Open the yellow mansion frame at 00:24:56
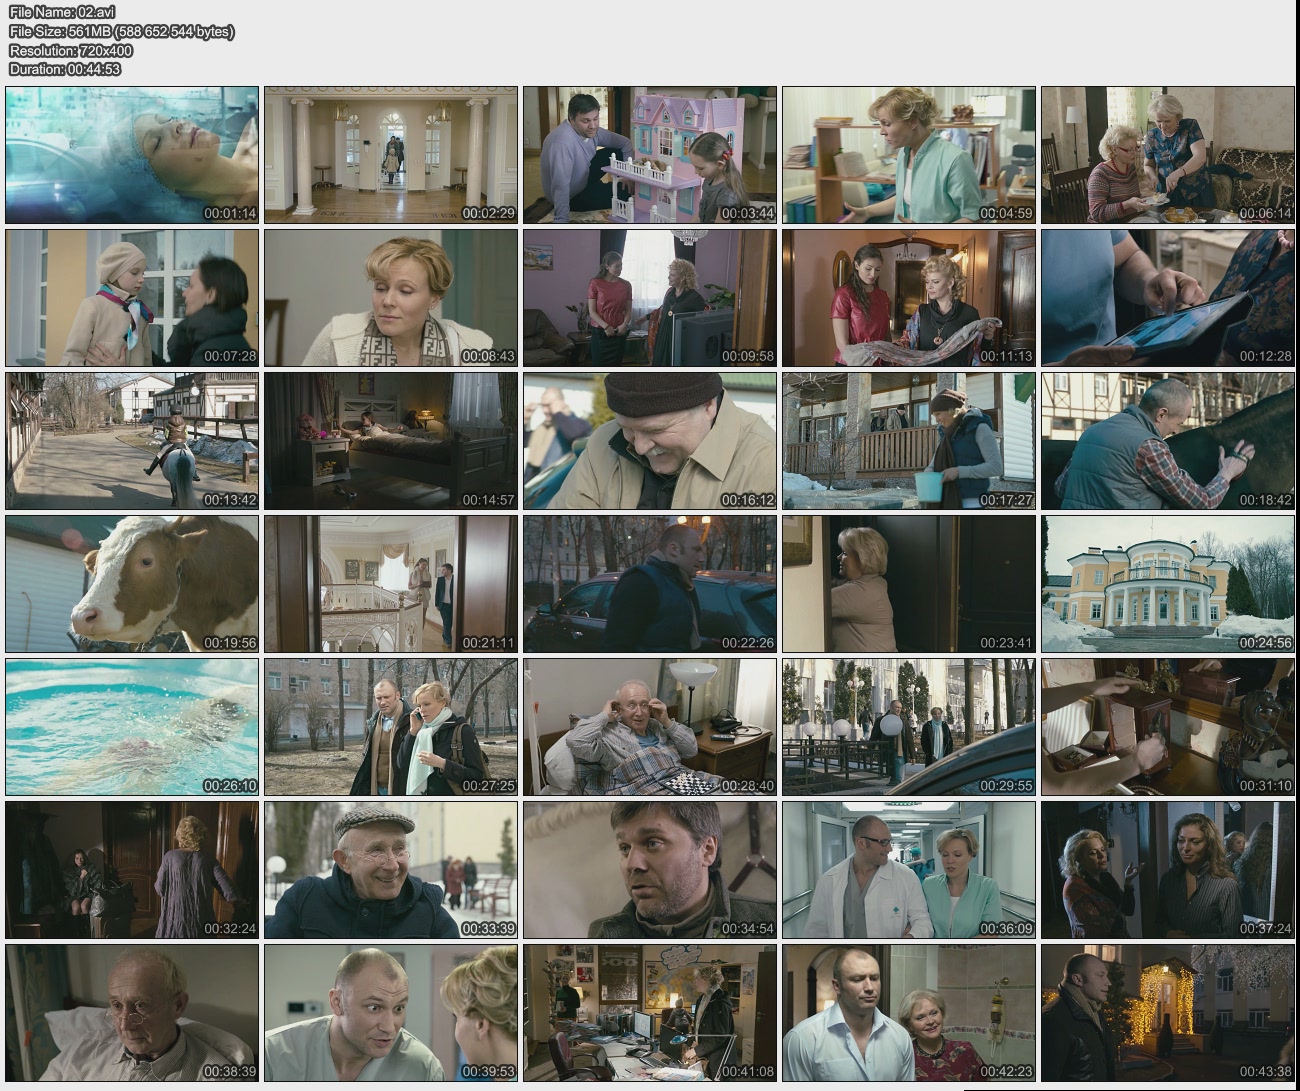Image resolution: width=1300 pixels, height=1091 pixels. [1167, 584]
